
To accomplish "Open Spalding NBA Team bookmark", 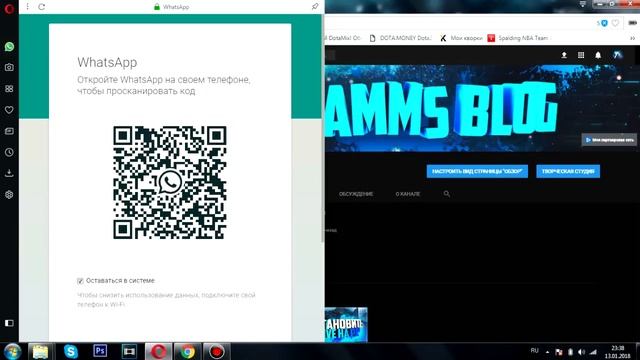I will (518, 38).
